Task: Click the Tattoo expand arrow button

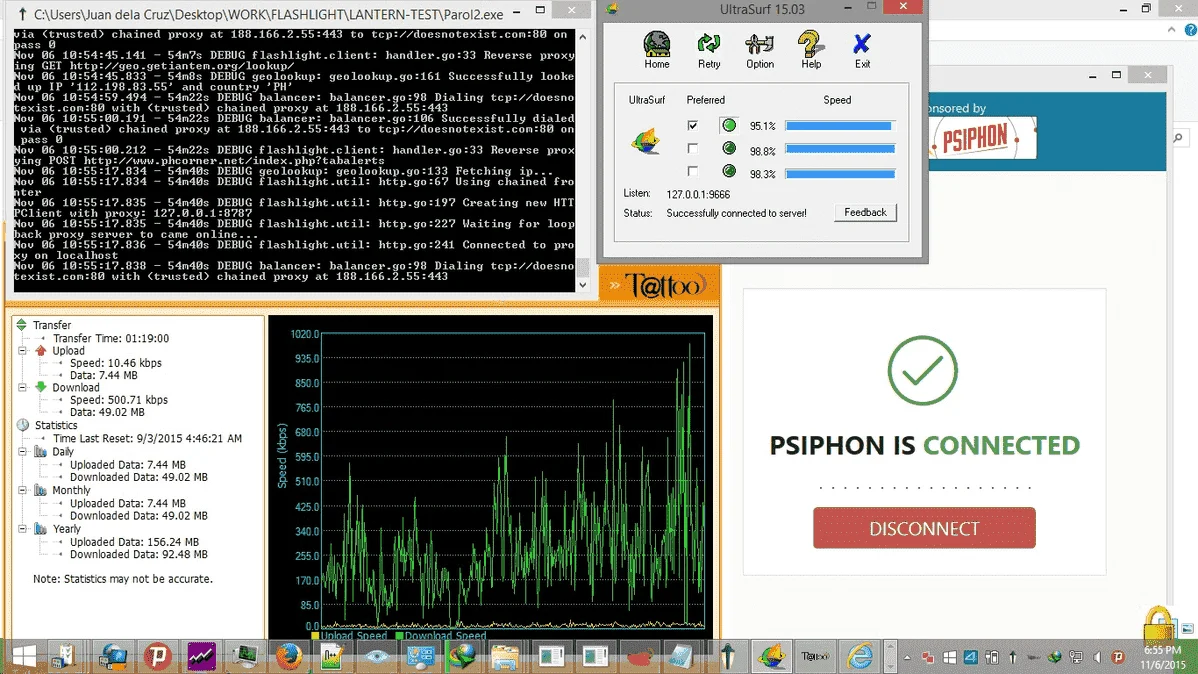Action: click(x=614, y=285)
